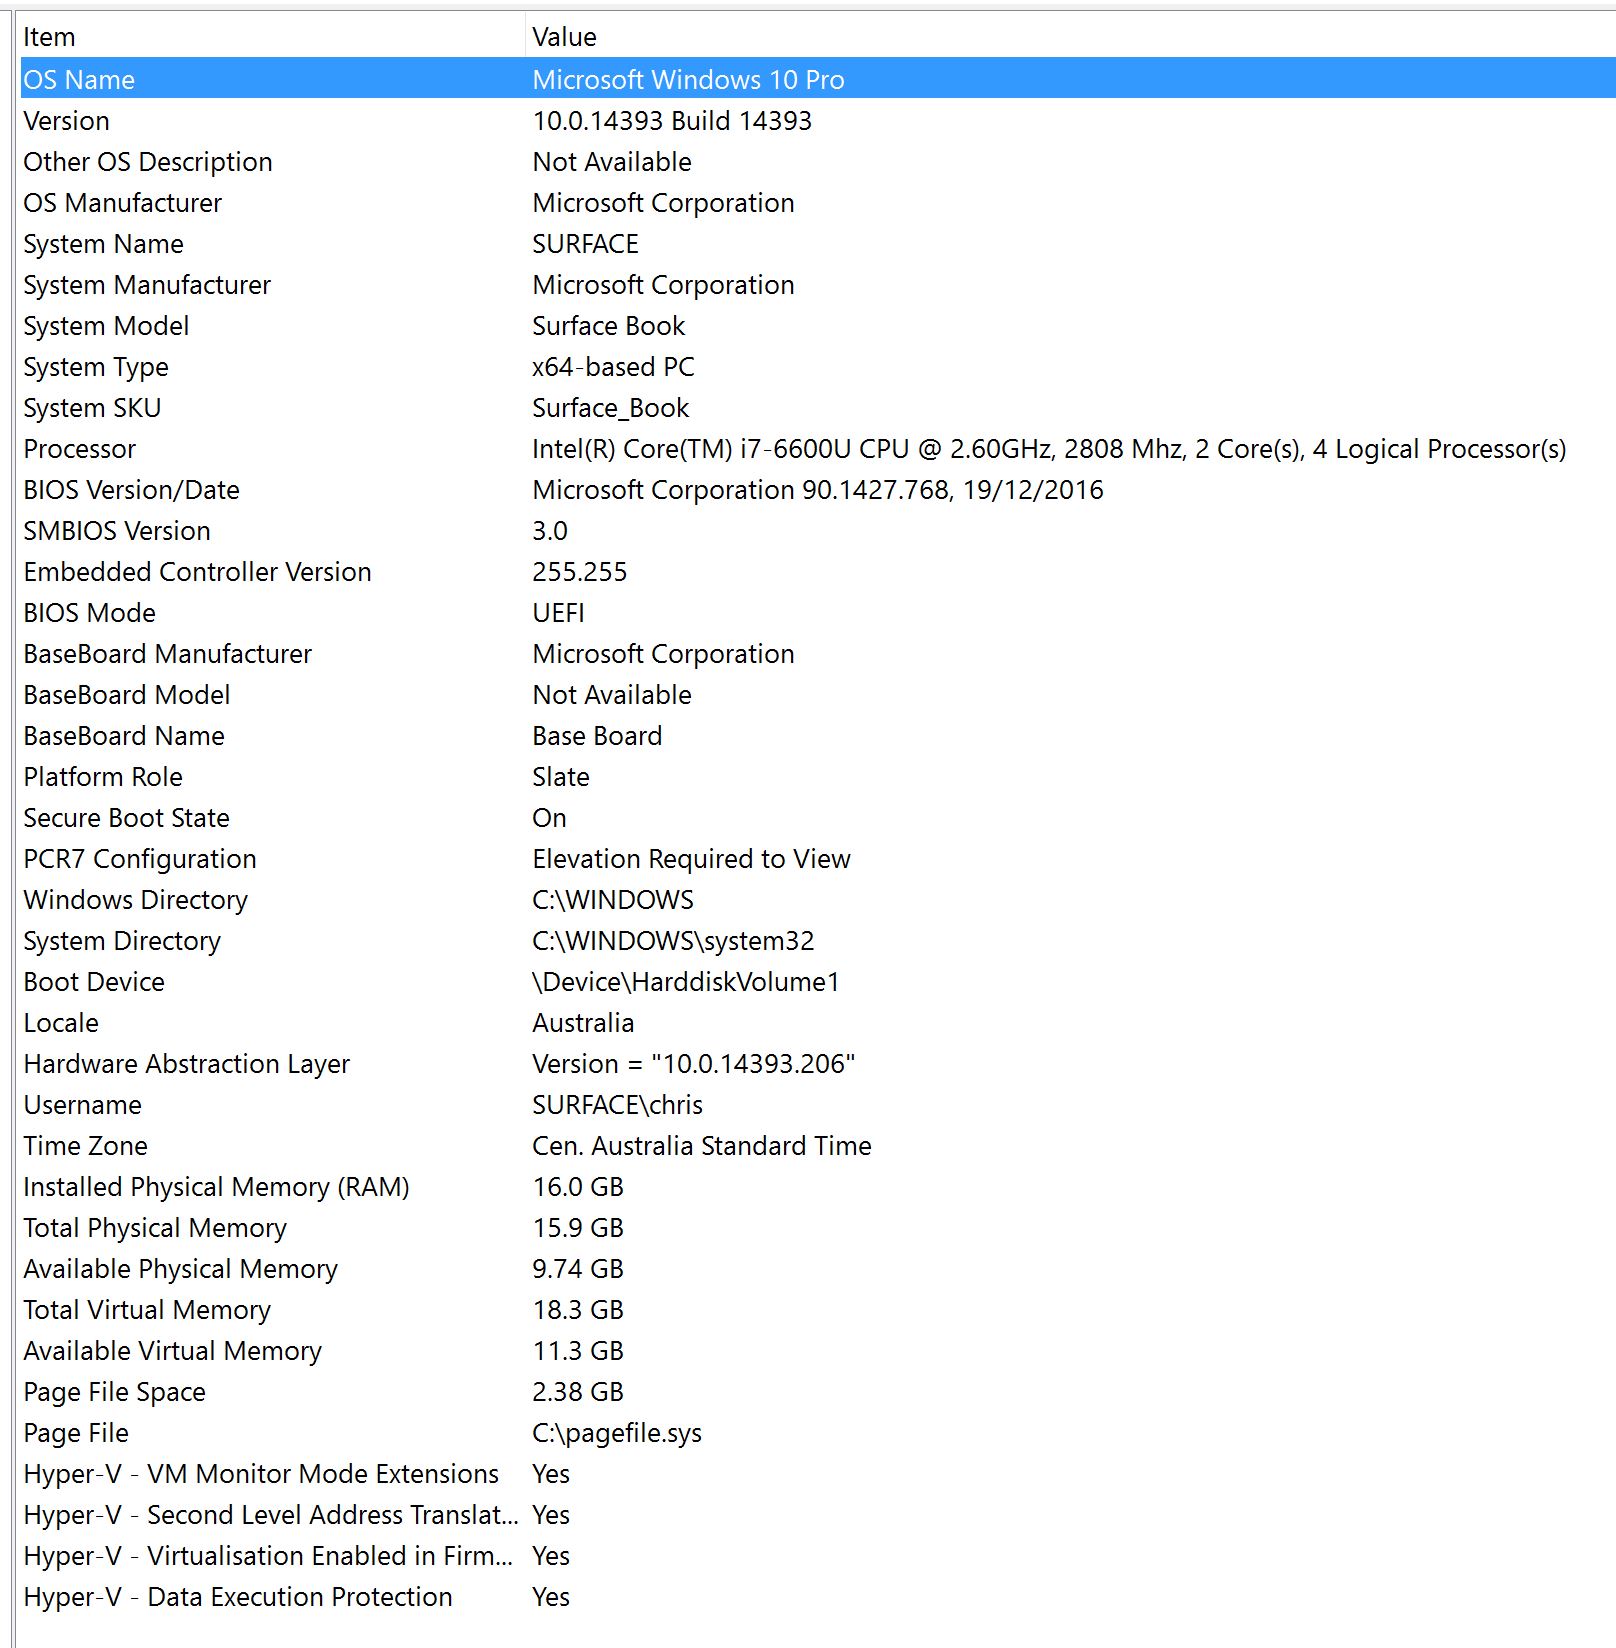The height and width of the screenshot is (1648, 1616).
Task: Click the Intel Core i7-6600U processor value
Action: click(1049, 449)
